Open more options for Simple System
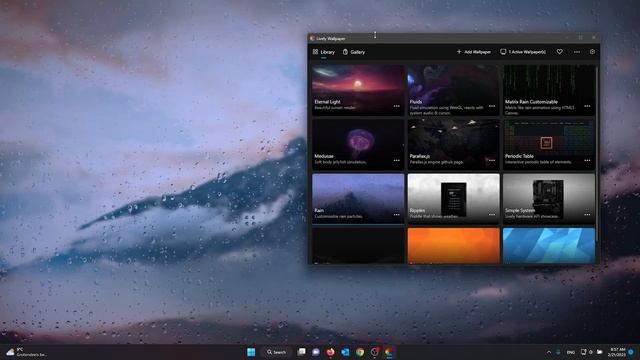 tap(587, 215)
